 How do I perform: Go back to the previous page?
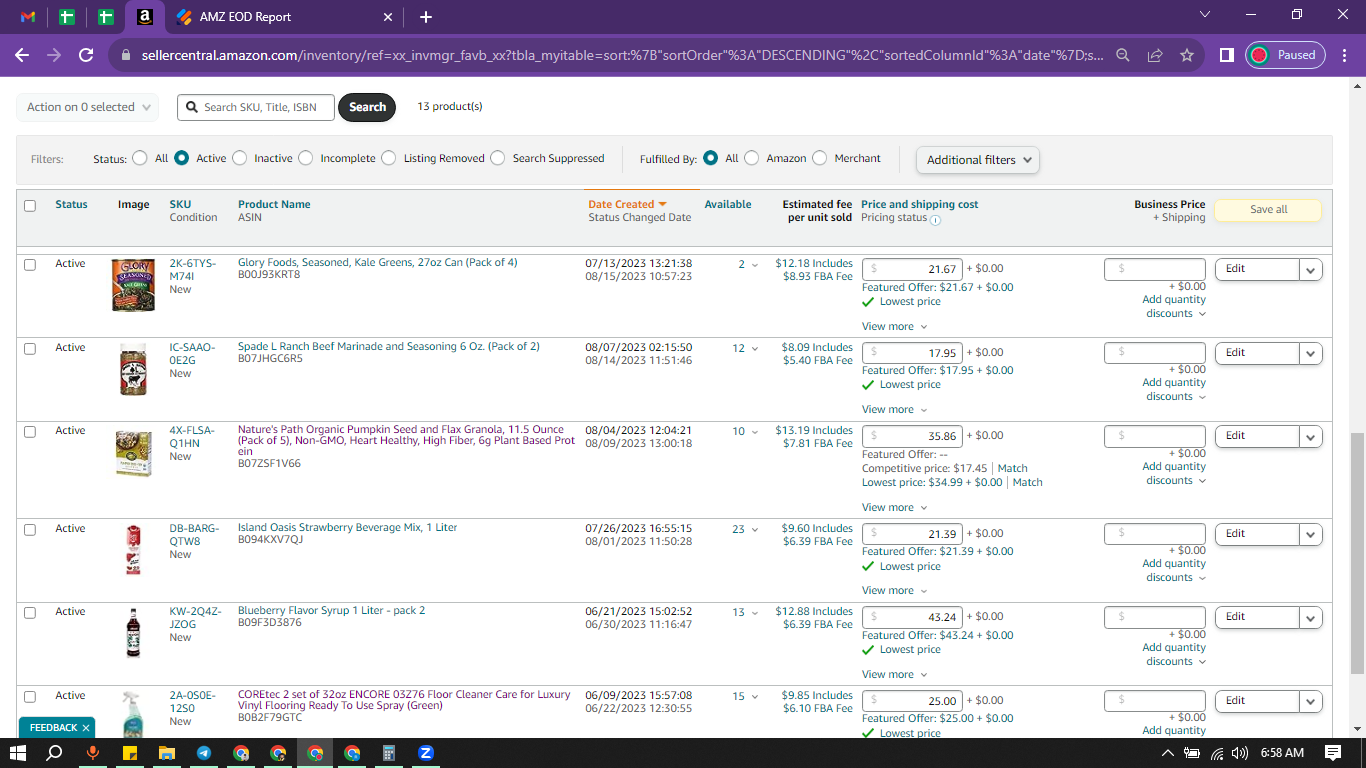coord(22,55)
